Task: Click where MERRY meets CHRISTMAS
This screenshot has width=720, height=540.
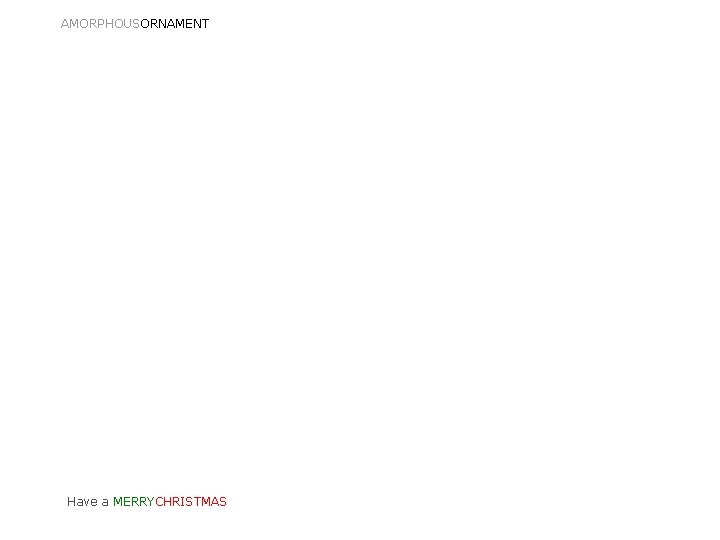Action: [155, 501]
